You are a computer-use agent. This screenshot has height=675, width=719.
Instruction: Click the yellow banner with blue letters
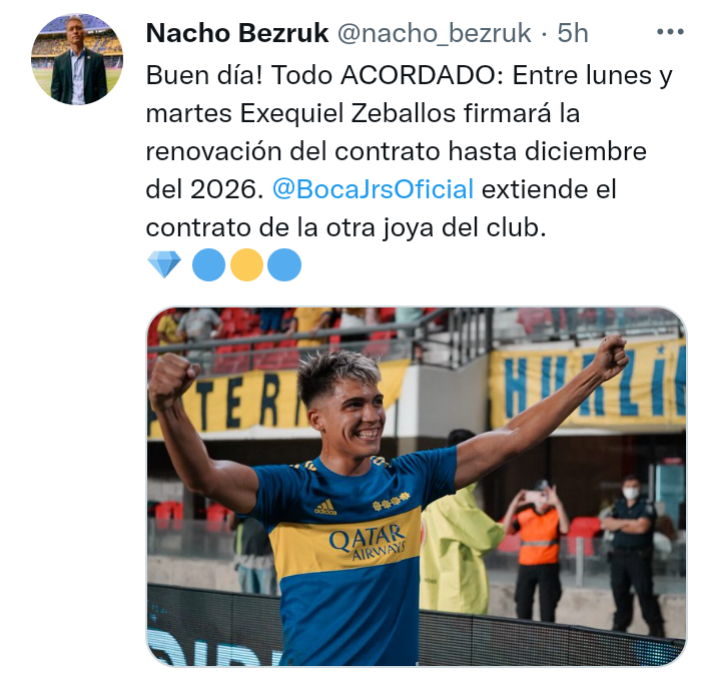588,385
